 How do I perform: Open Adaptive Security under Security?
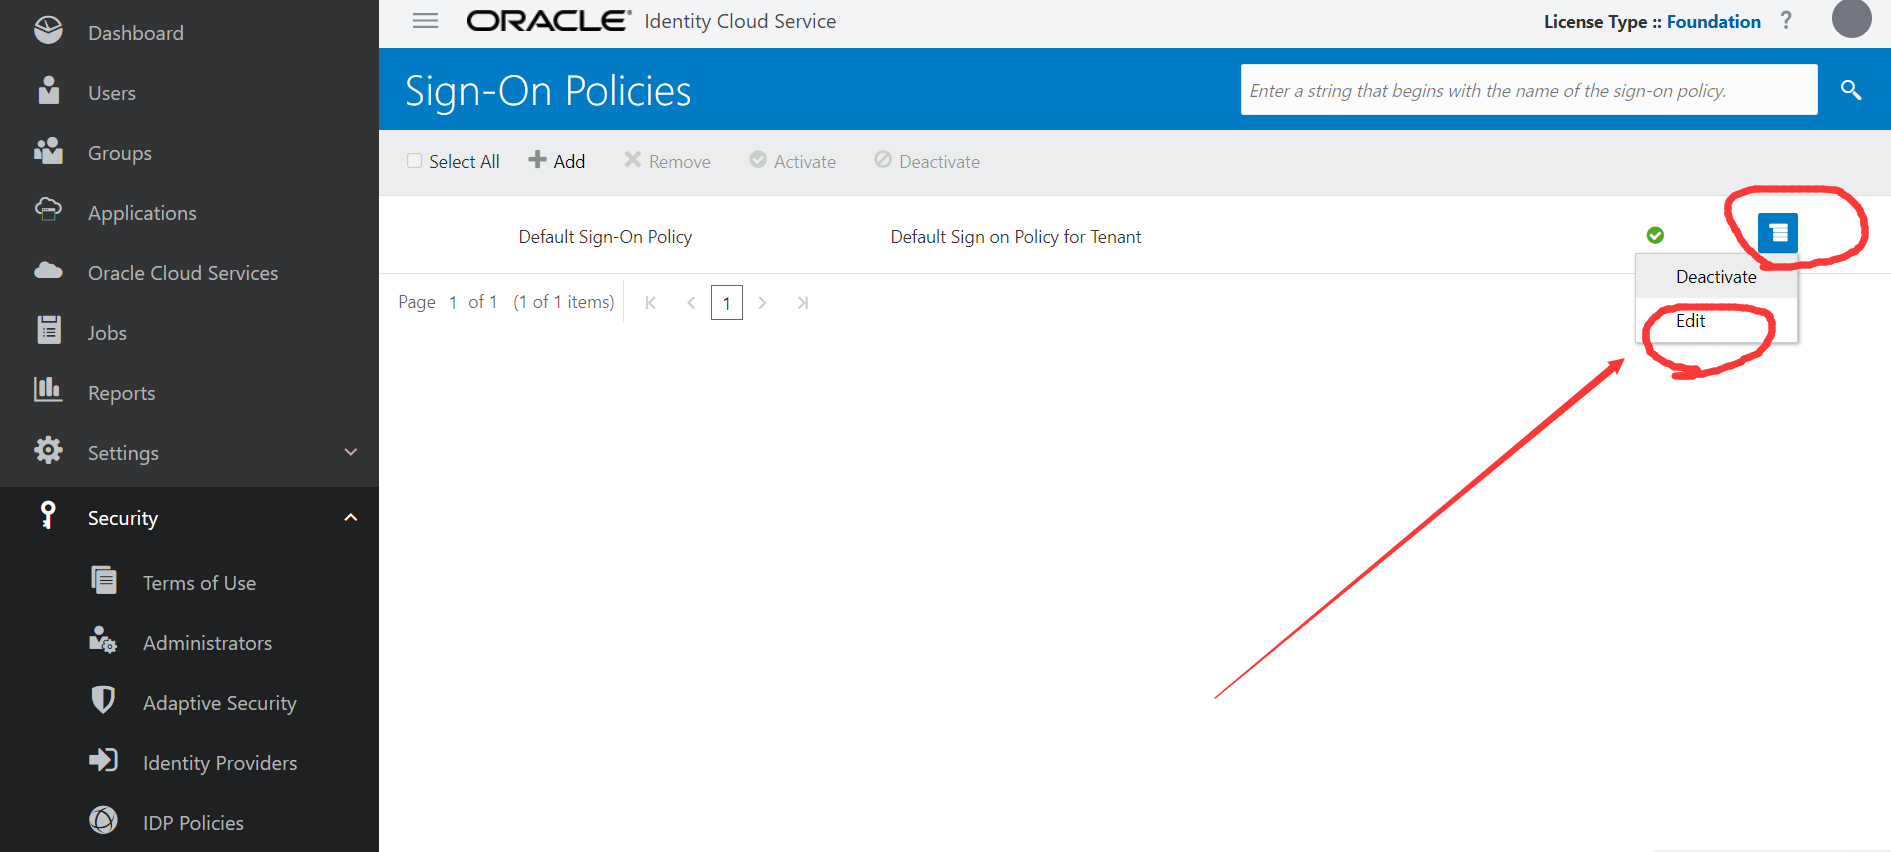[x=220, y=703]
